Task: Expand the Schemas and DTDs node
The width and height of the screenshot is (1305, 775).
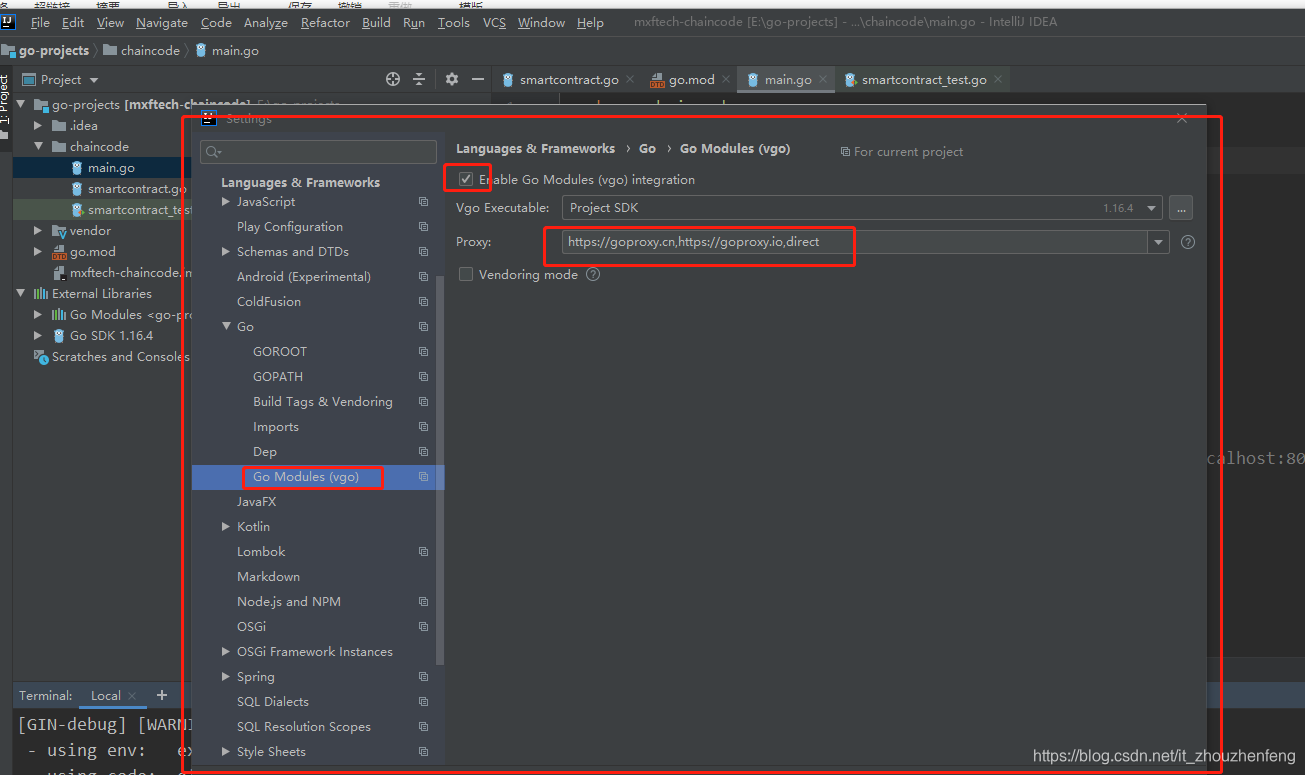Action: (x=226, y=252)
